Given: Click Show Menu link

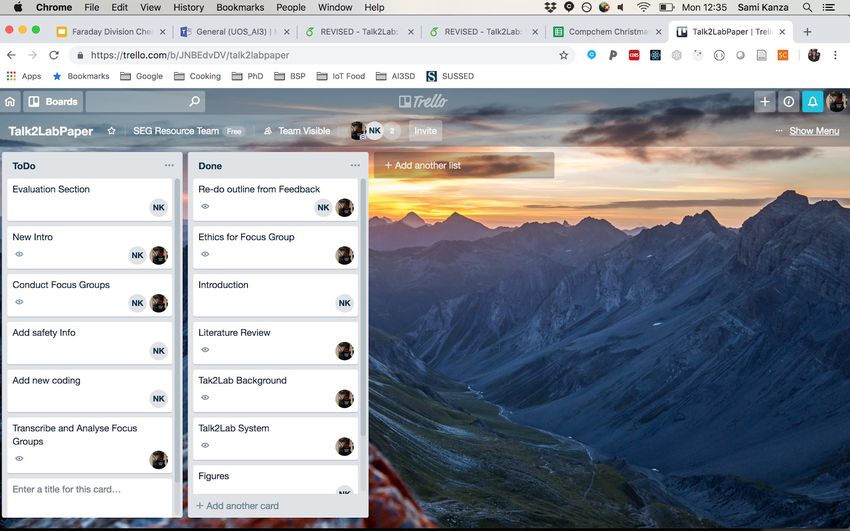Looking at the screenshot, I should click(814, 131).
